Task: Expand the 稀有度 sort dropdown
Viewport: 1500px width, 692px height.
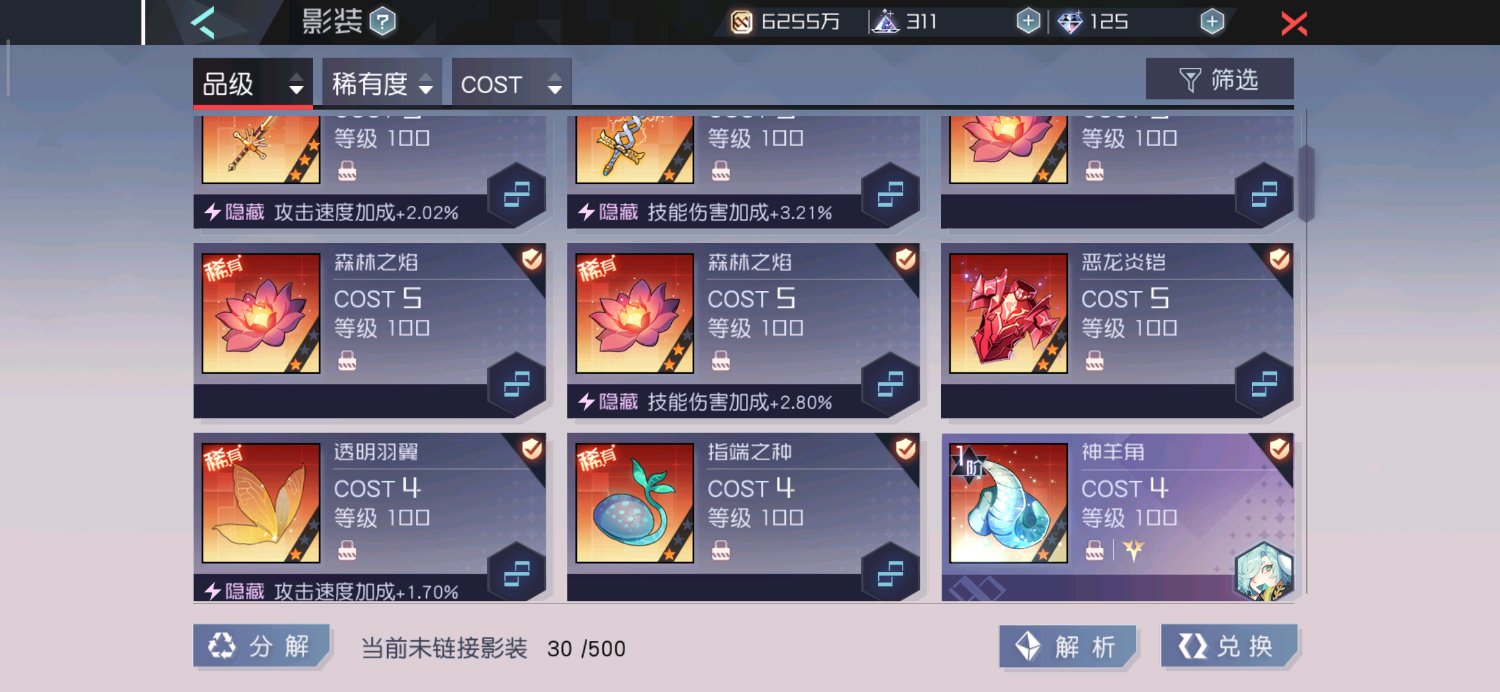Action: tap(382, 83)
